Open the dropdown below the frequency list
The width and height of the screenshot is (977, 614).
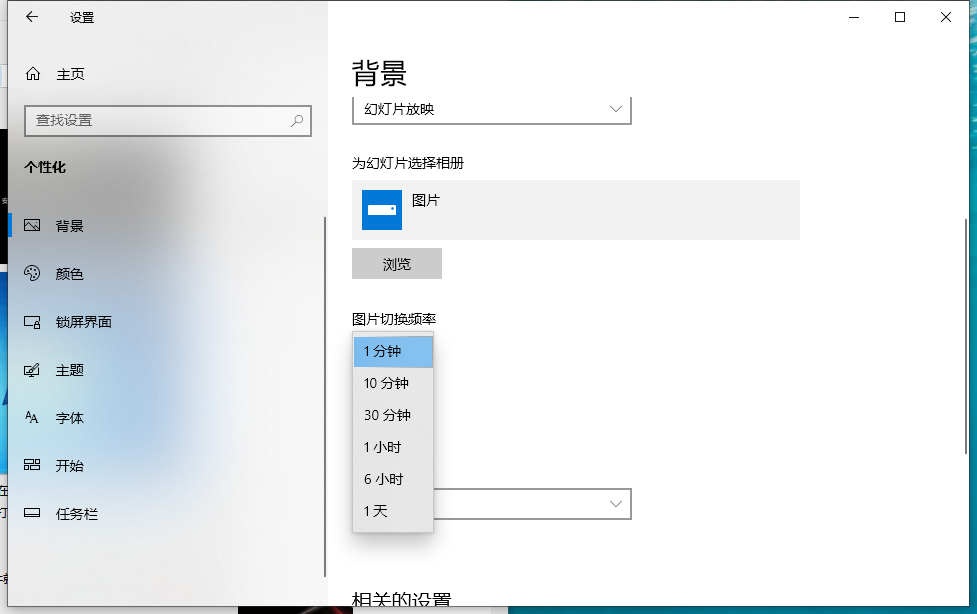click(x=533, y=504)
